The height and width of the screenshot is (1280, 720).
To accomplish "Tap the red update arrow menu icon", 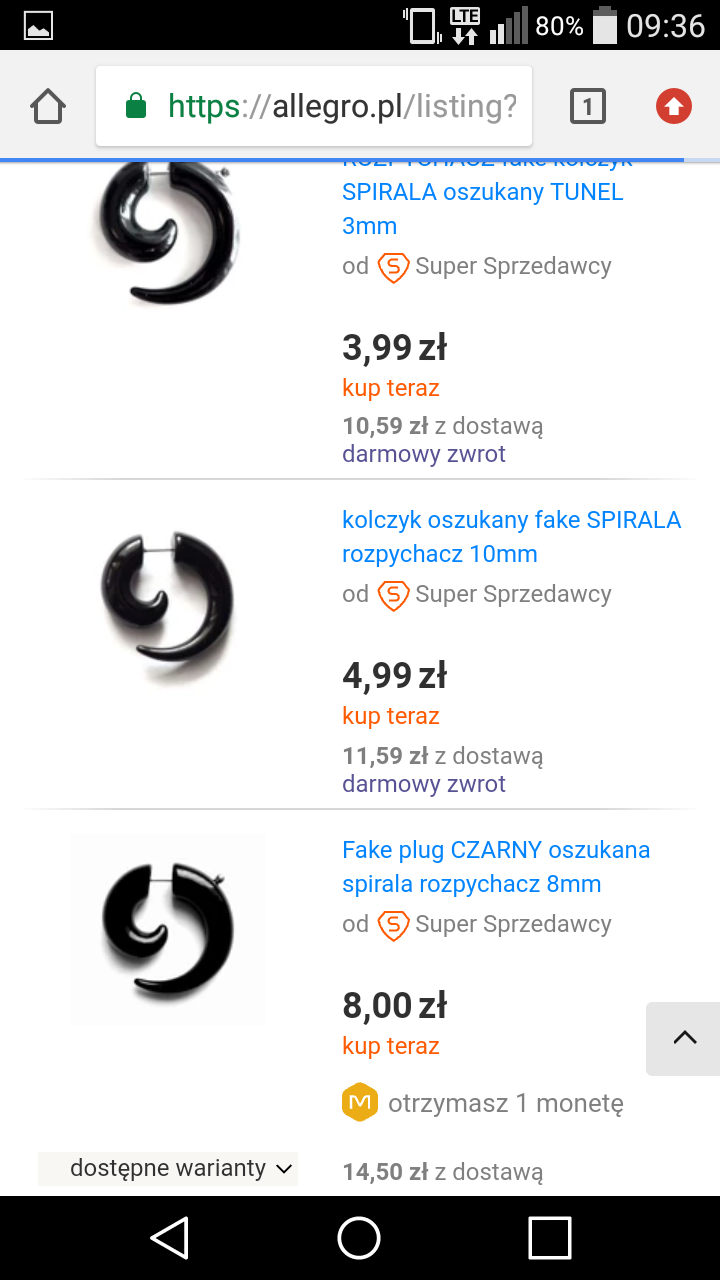I will [x=674, y=106].
